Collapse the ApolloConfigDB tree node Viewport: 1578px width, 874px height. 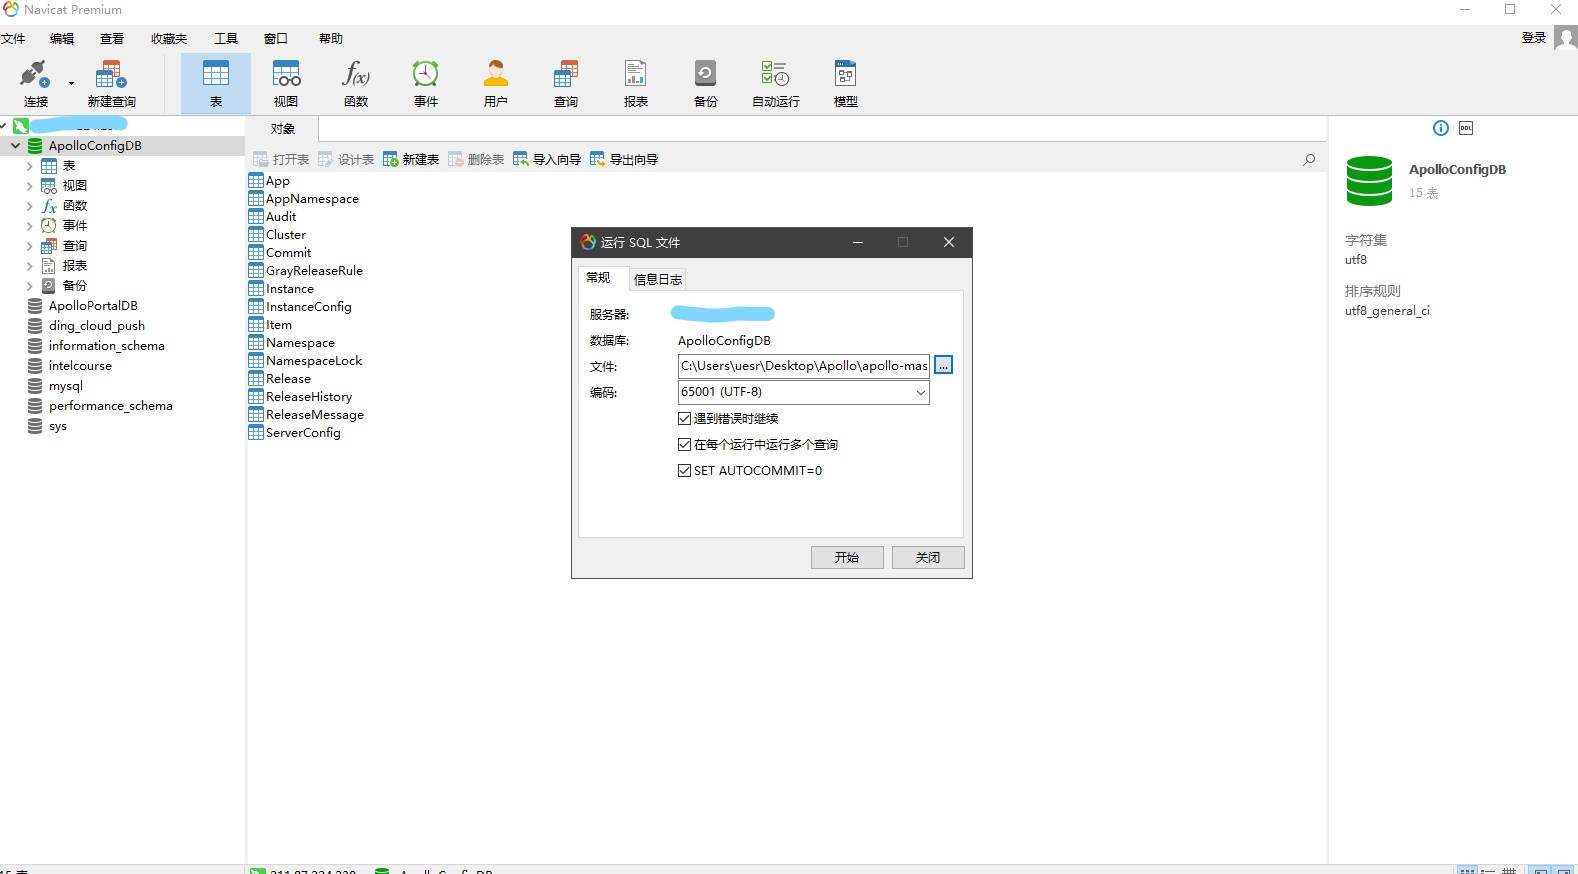tap(15, 145)
